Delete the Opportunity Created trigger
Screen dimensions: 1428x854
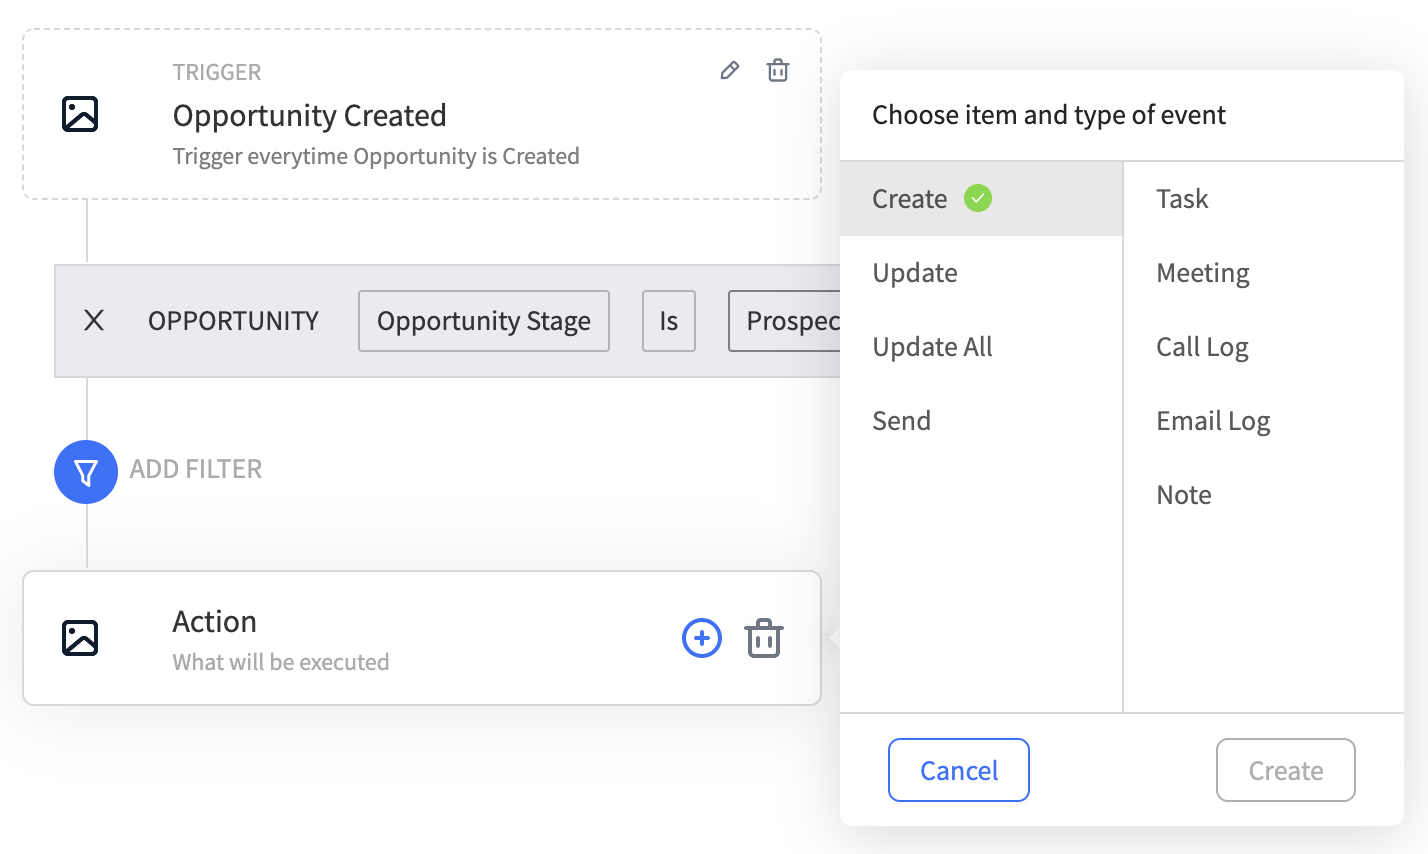(x=778, y=70)
